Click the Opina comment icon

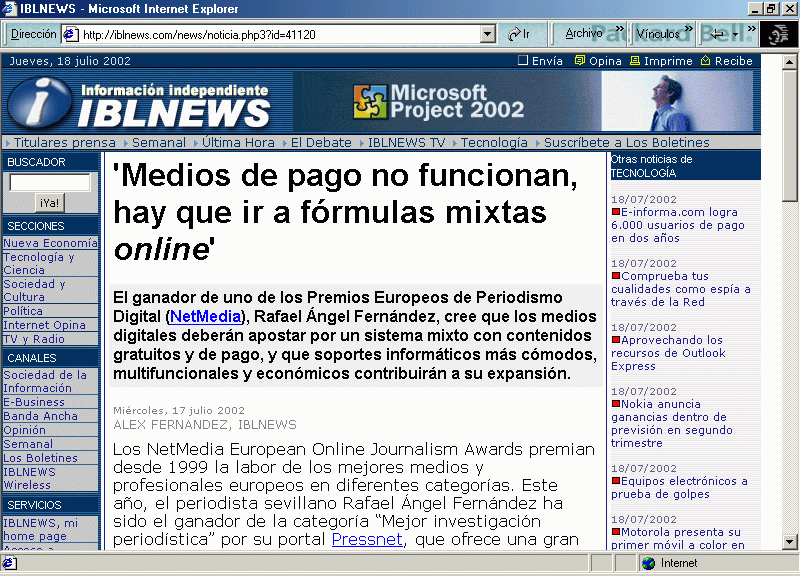tap(580, 60)
